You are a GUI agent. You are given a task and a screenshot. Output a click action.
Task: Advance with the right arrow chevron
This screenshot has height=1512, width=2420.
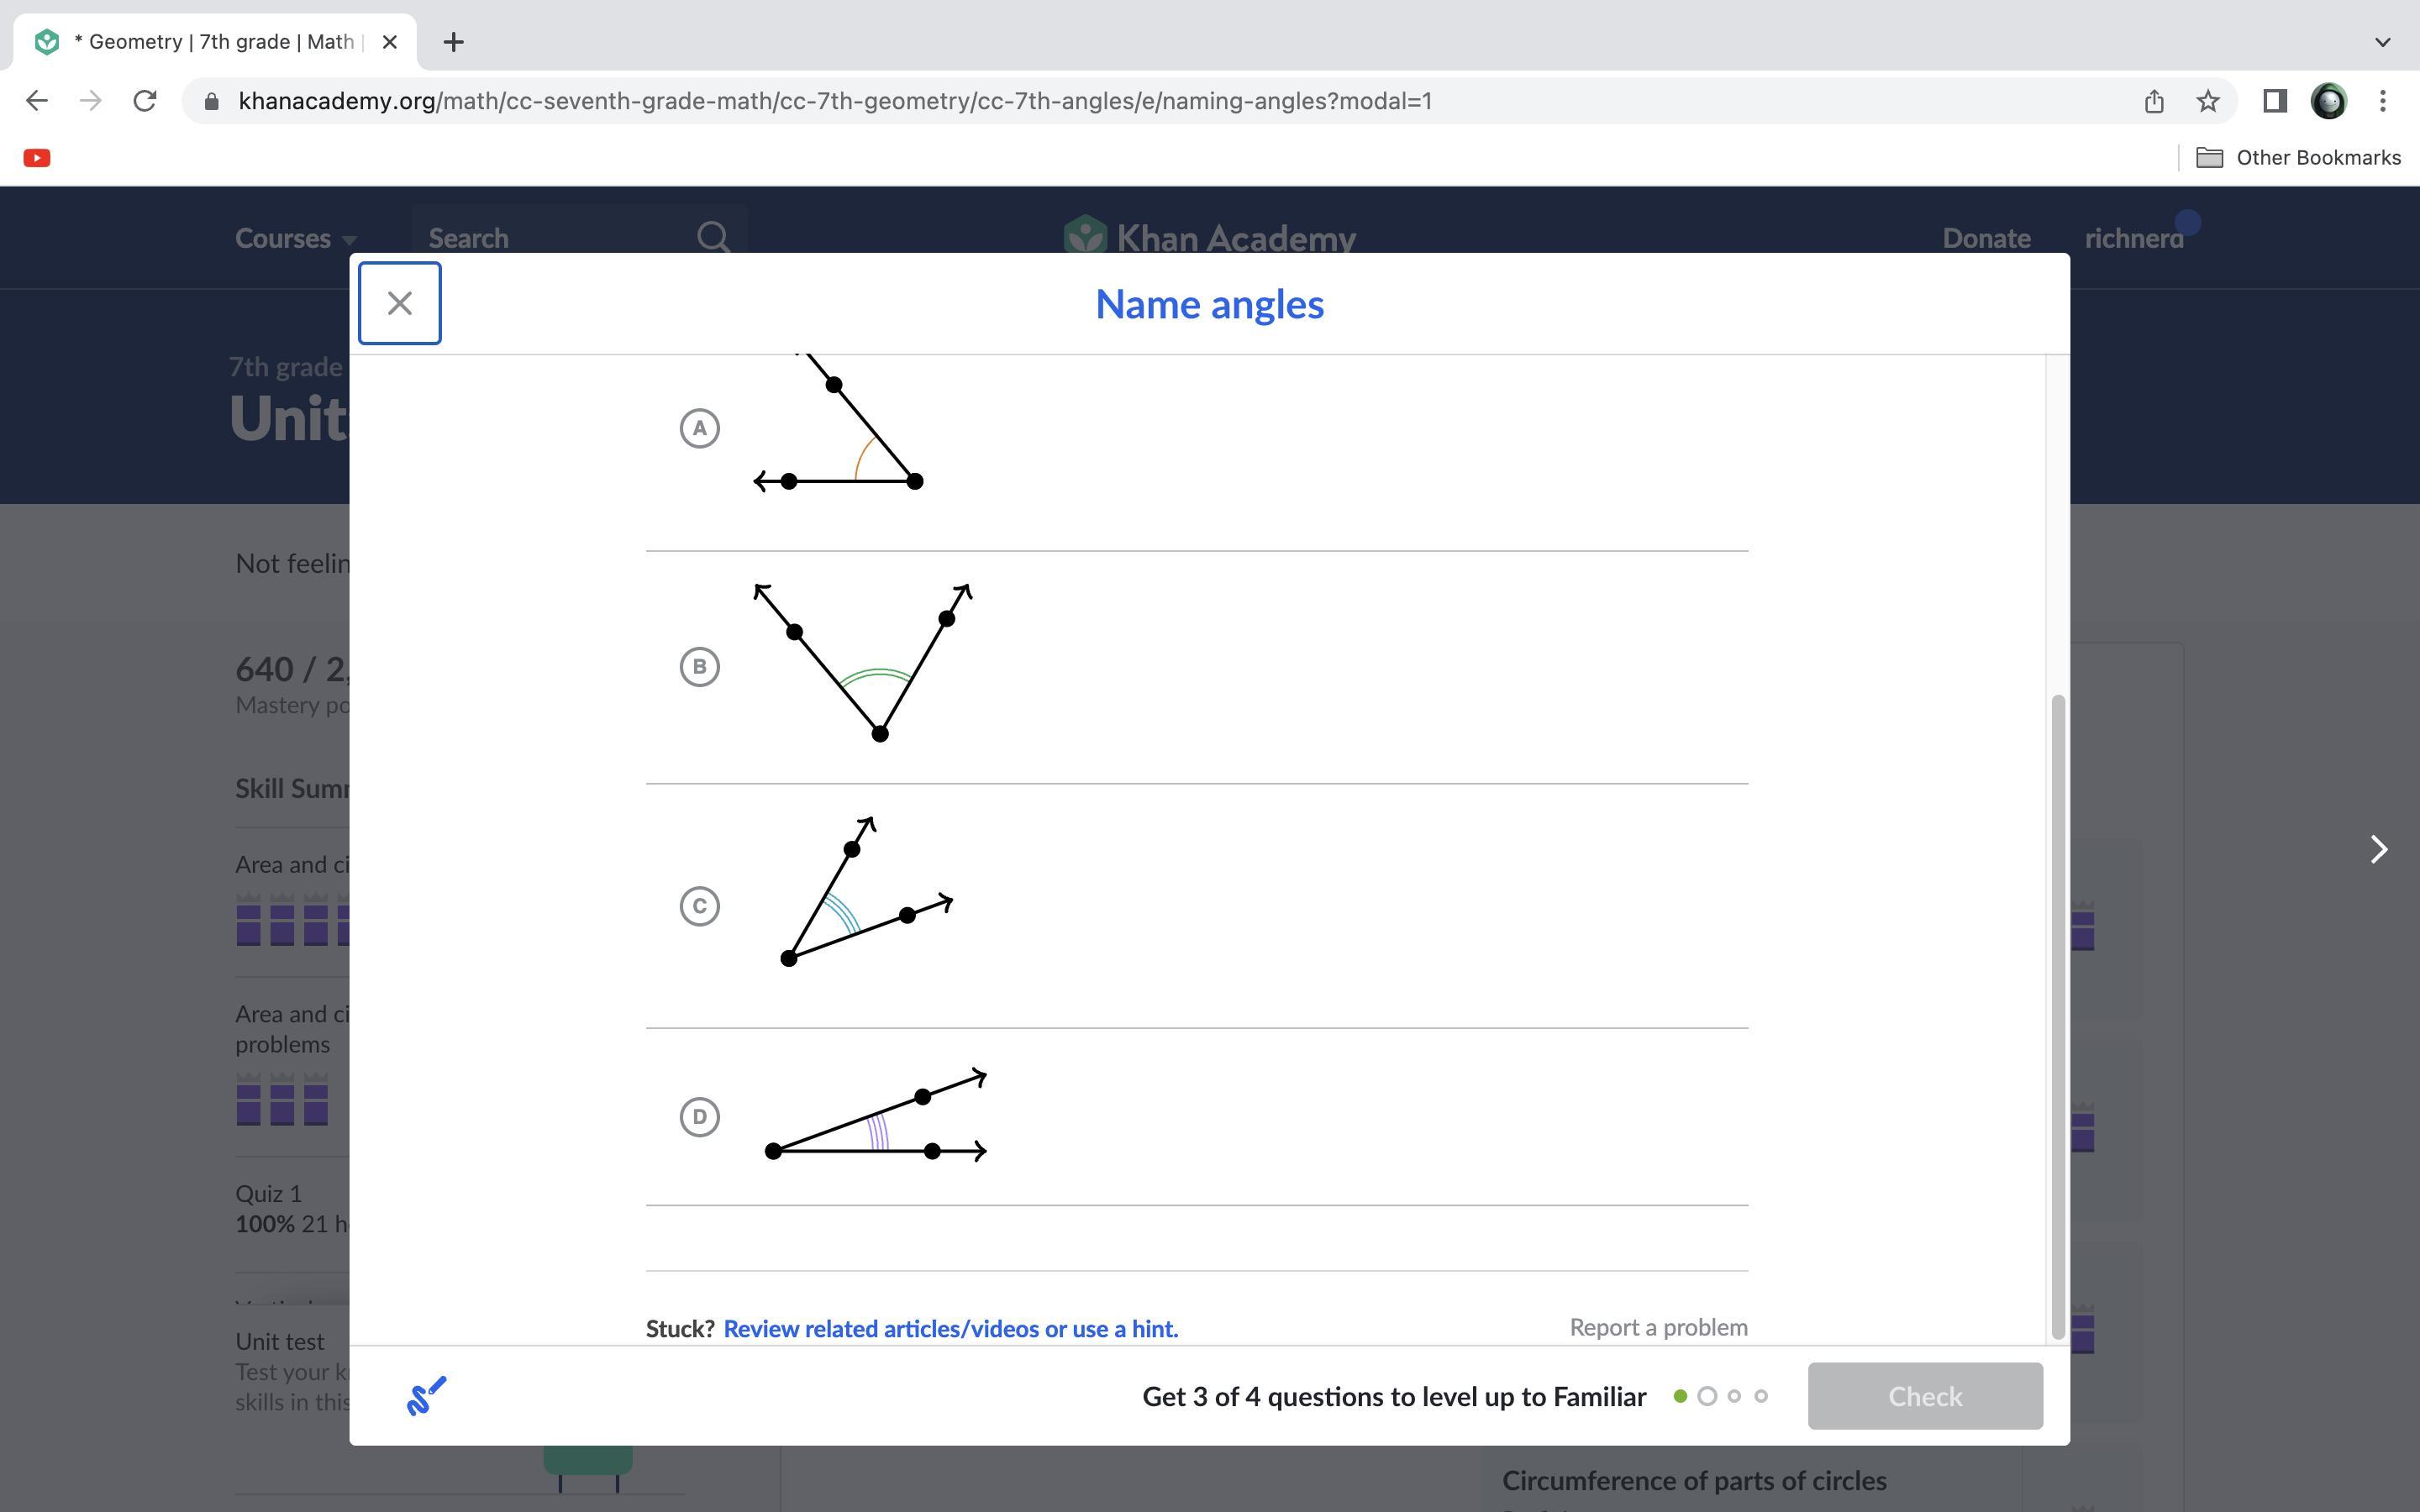click(x=2378, y=849)
